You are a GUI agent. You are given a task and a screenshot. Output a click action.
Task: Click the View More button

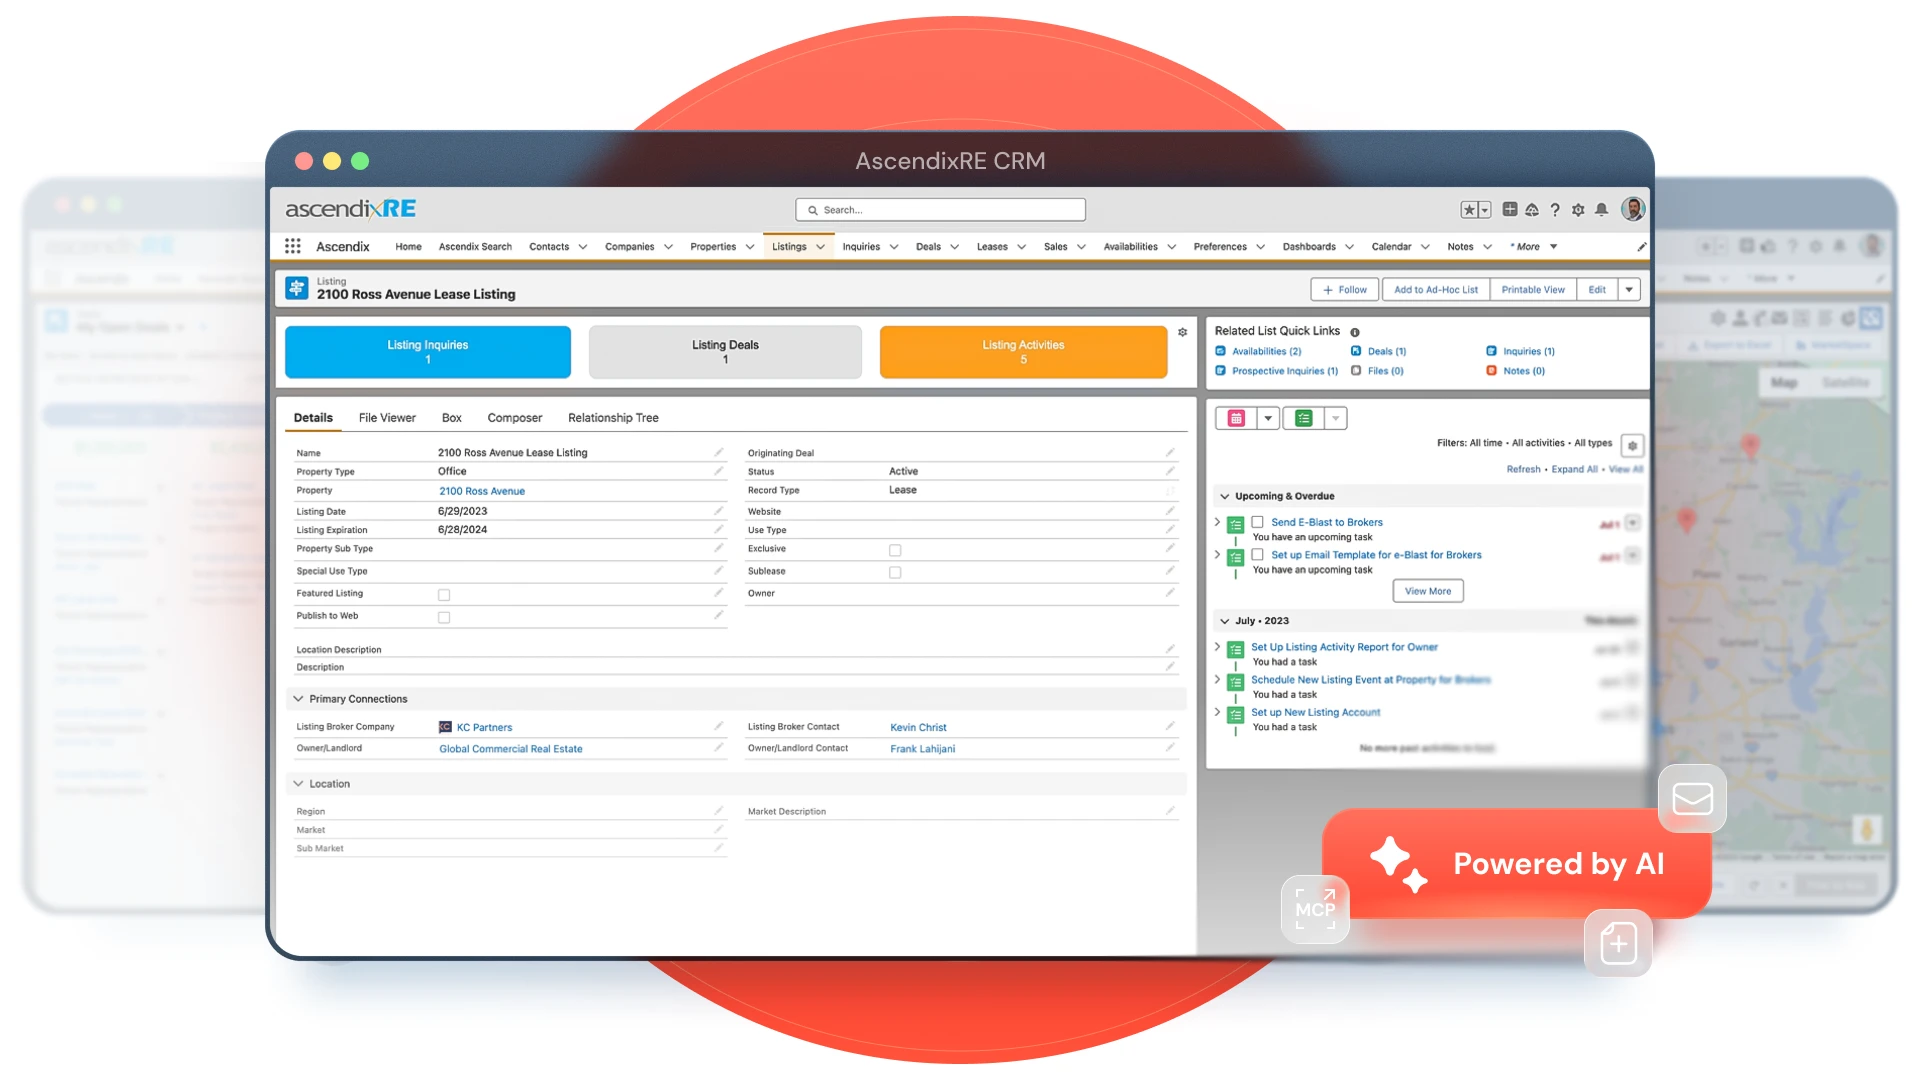[1428, 591]
